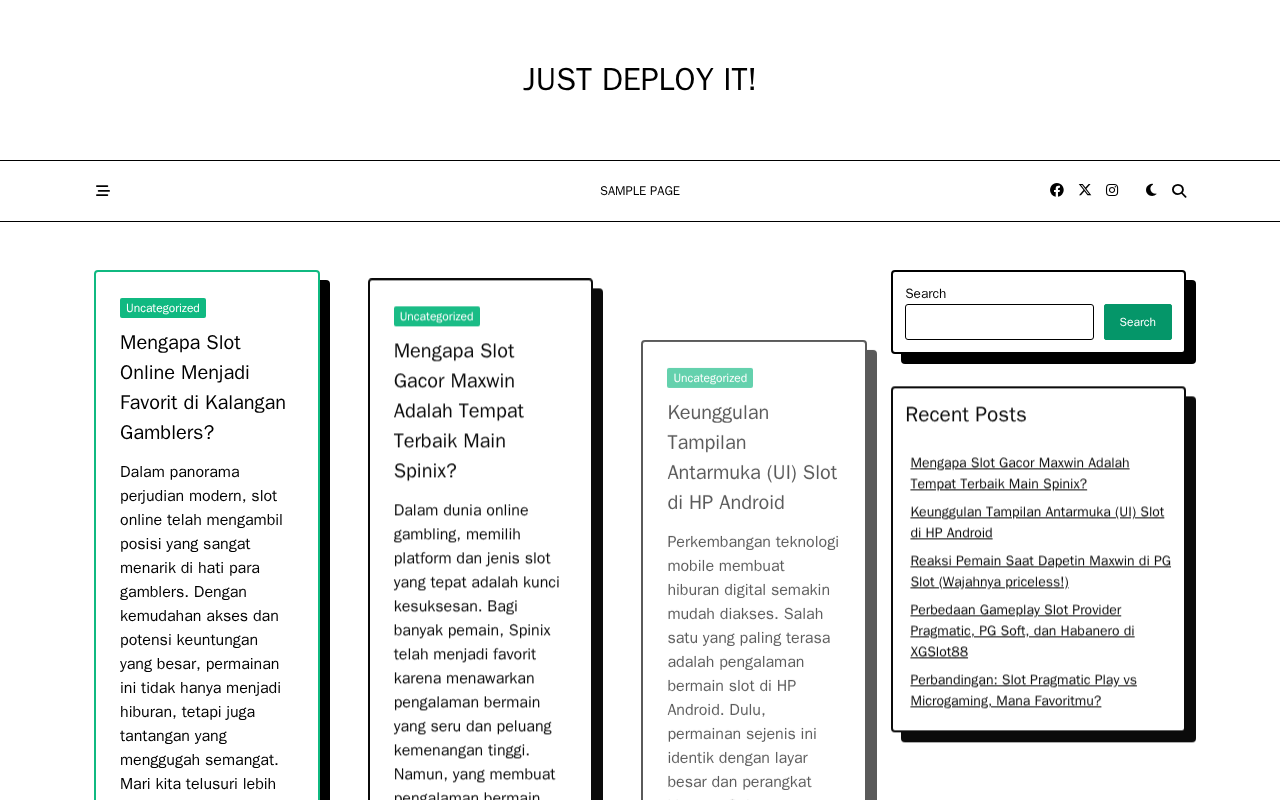The height and width of the screenshot is (800, 1280).
Task: Open the Uncategorized tag on the first post
Action: [x=163, y=308]
